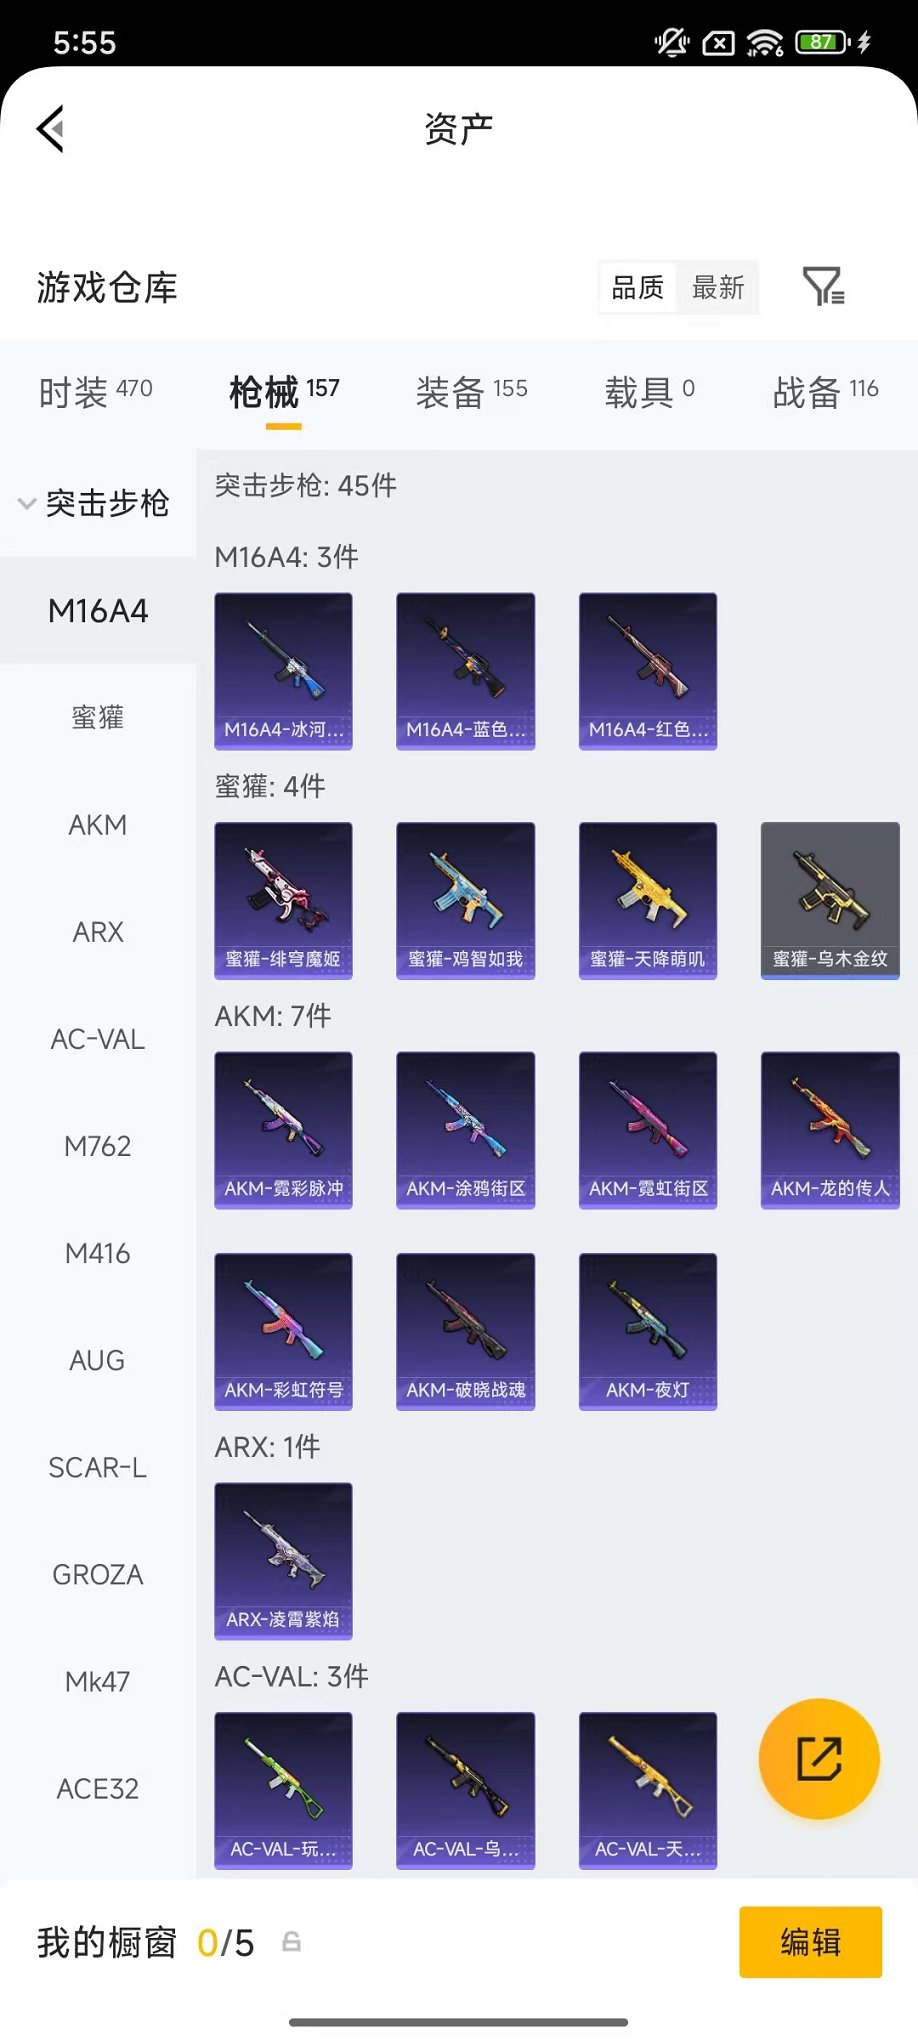Open the ARX-凌霄紫焰 skin item
Viewport: 918px width, 2040px height.
pyautogui.click(x=283, y=1561)
